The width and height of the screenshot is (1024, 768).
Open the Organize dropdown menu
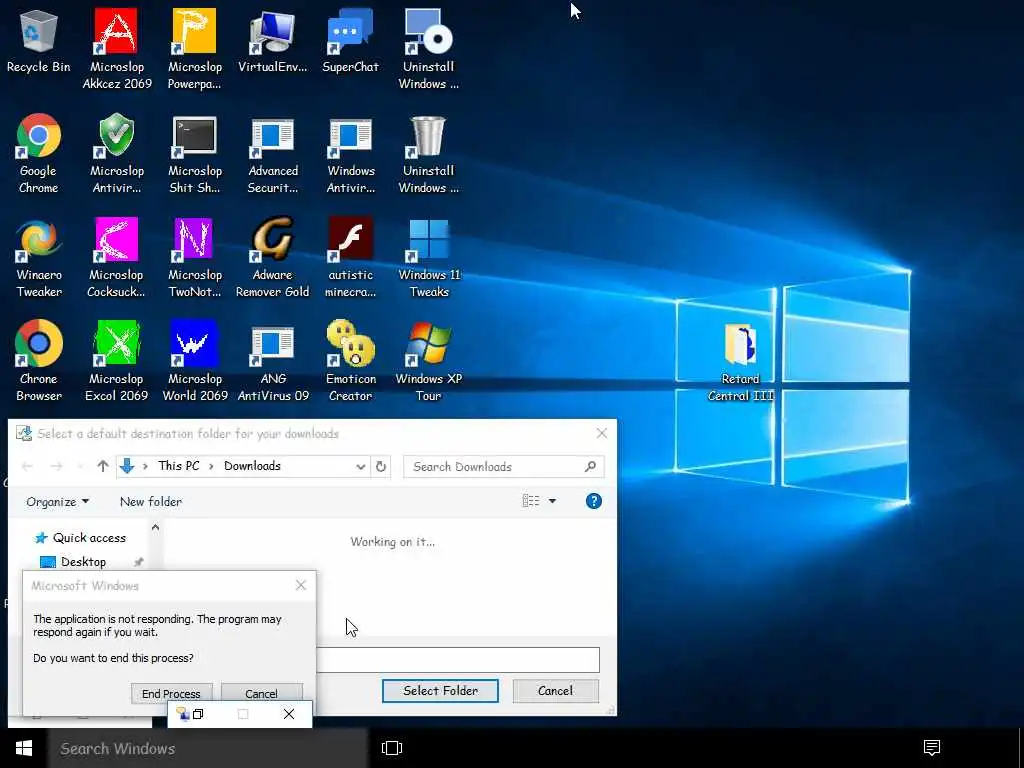click(x=57, y=502)
